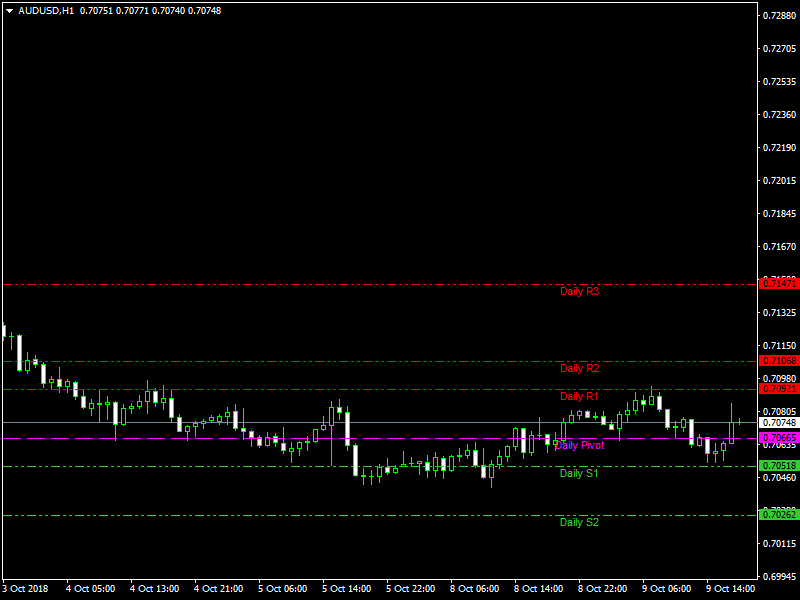Click the red 0.71471 price tag
The width and height of the screenshot is (800, 600).
click(x=779, y=284)
